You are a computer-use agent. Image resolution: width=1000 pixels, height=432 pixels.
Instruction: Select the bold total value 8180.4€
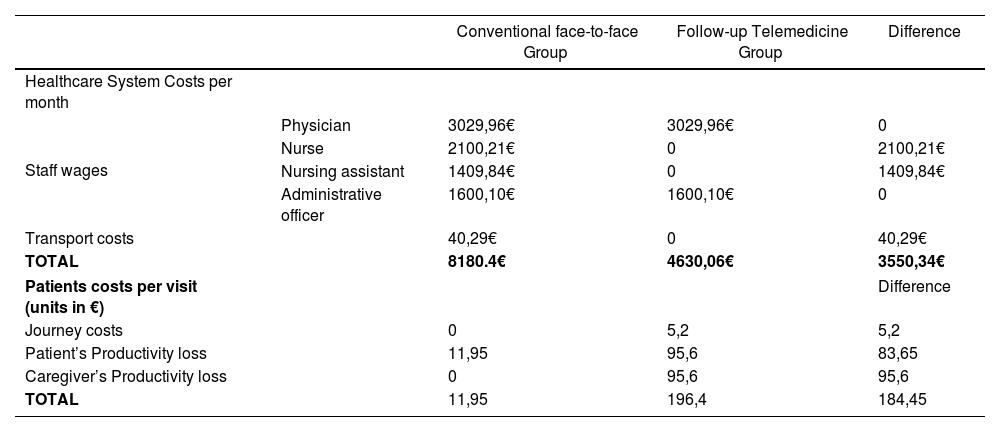(x=483, y=262)
